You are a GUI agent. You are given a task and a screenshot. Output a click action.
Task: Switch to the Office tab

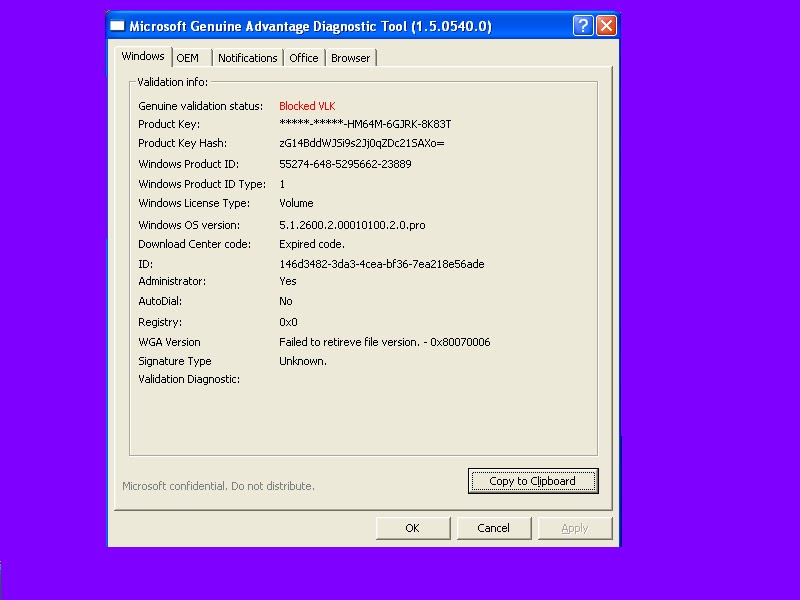(304, 58)
